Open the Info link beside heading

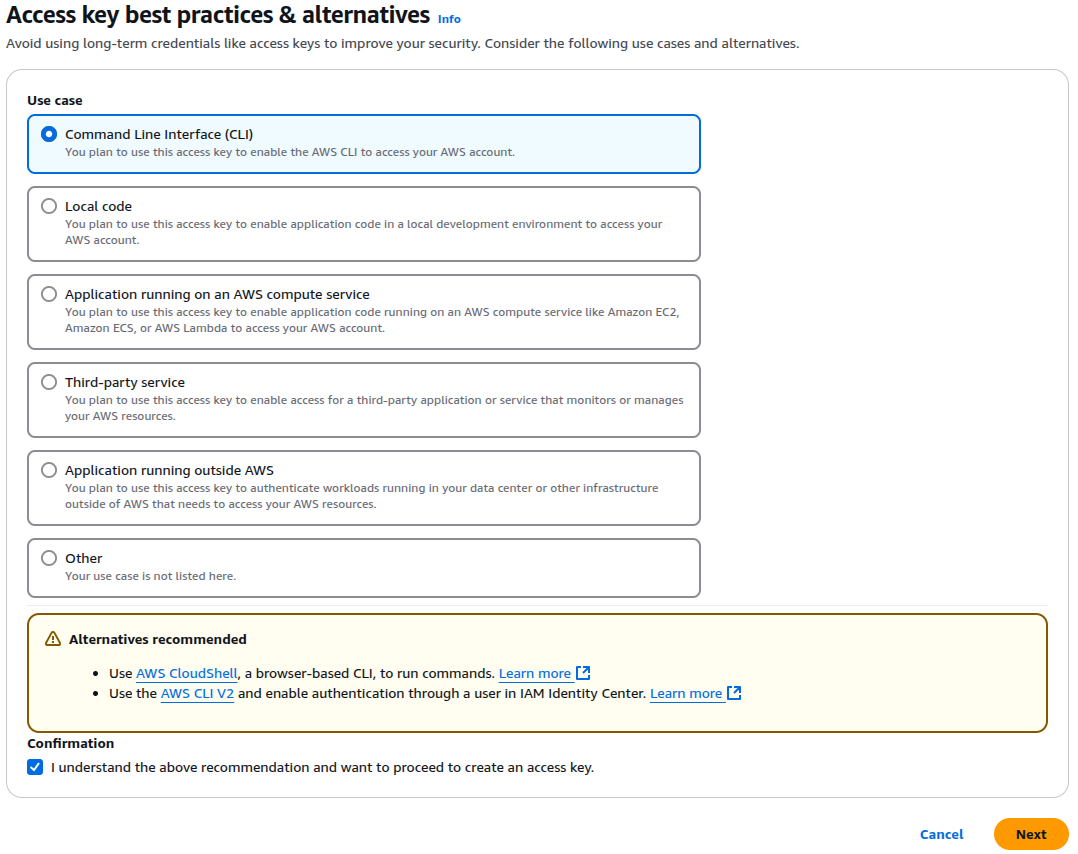point(449,19)
